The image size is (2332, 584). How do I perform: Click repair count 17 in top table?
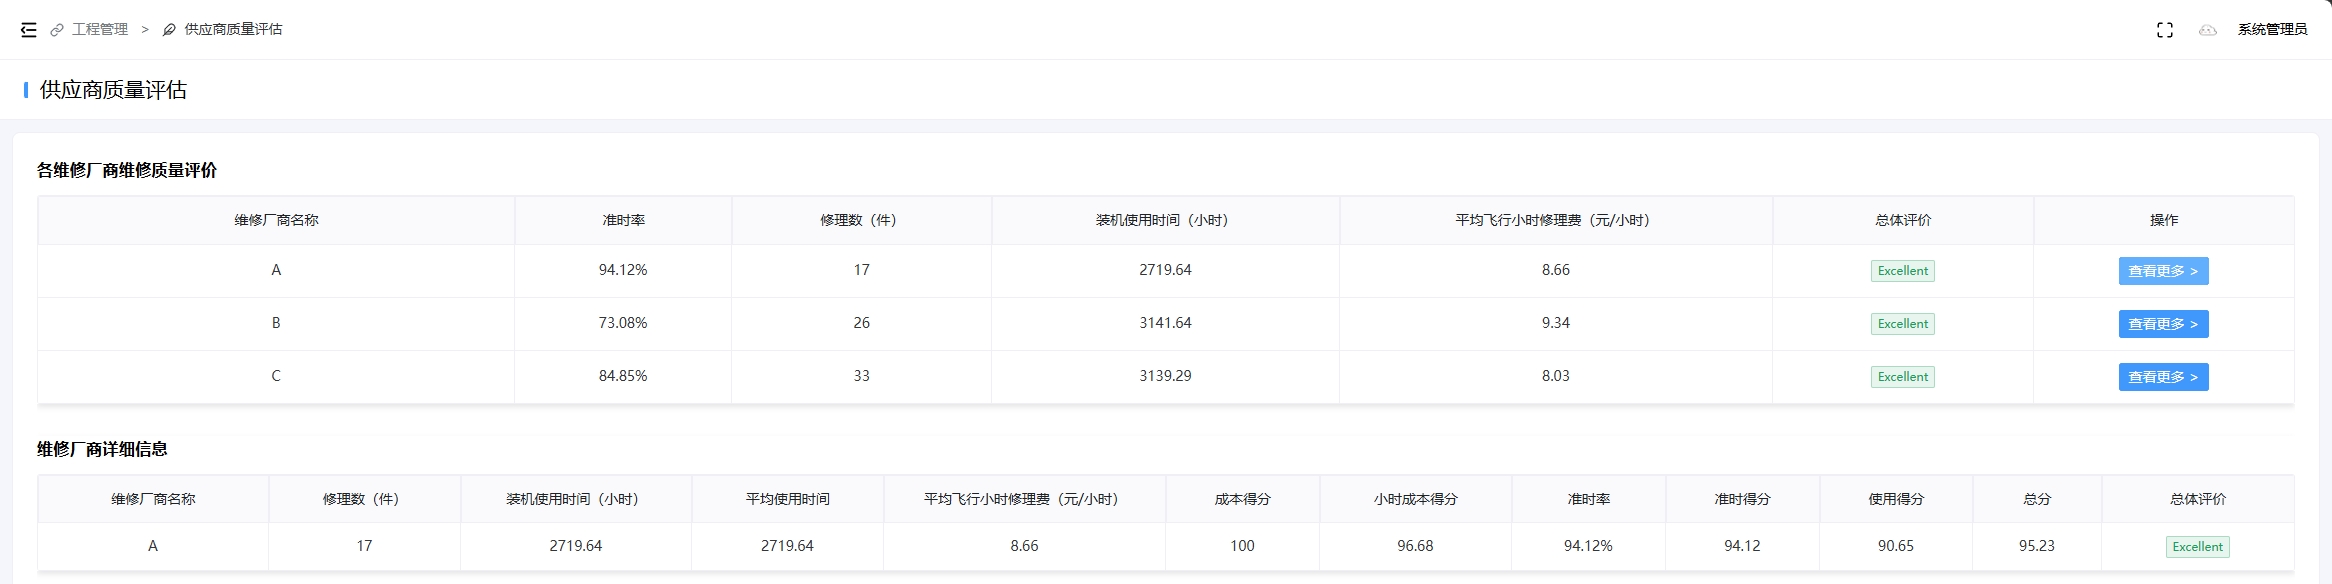point(862,270)
